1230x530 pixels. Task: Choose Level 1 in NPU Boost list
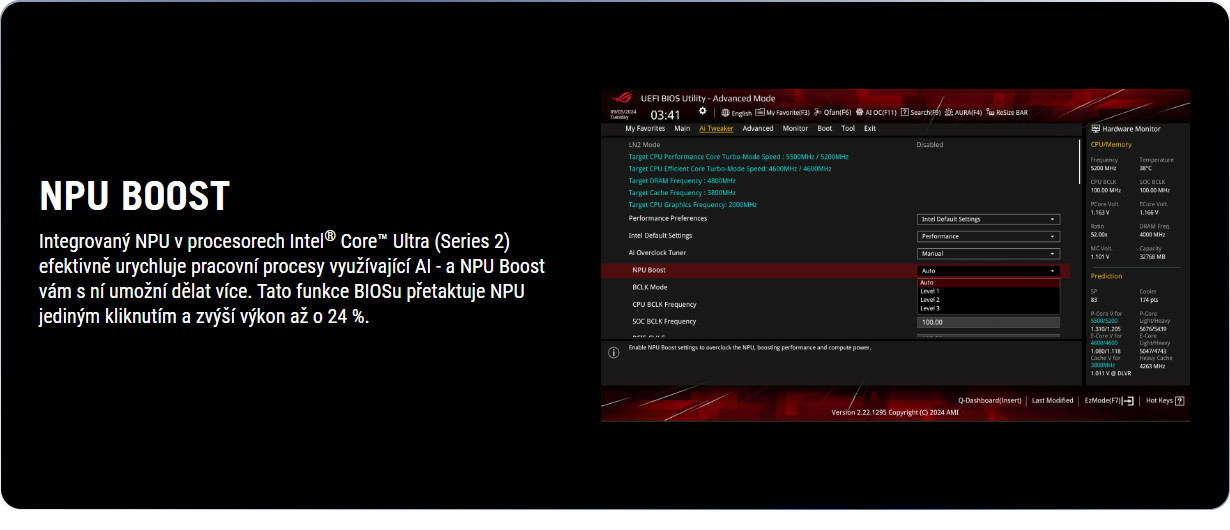pos(988,291)
